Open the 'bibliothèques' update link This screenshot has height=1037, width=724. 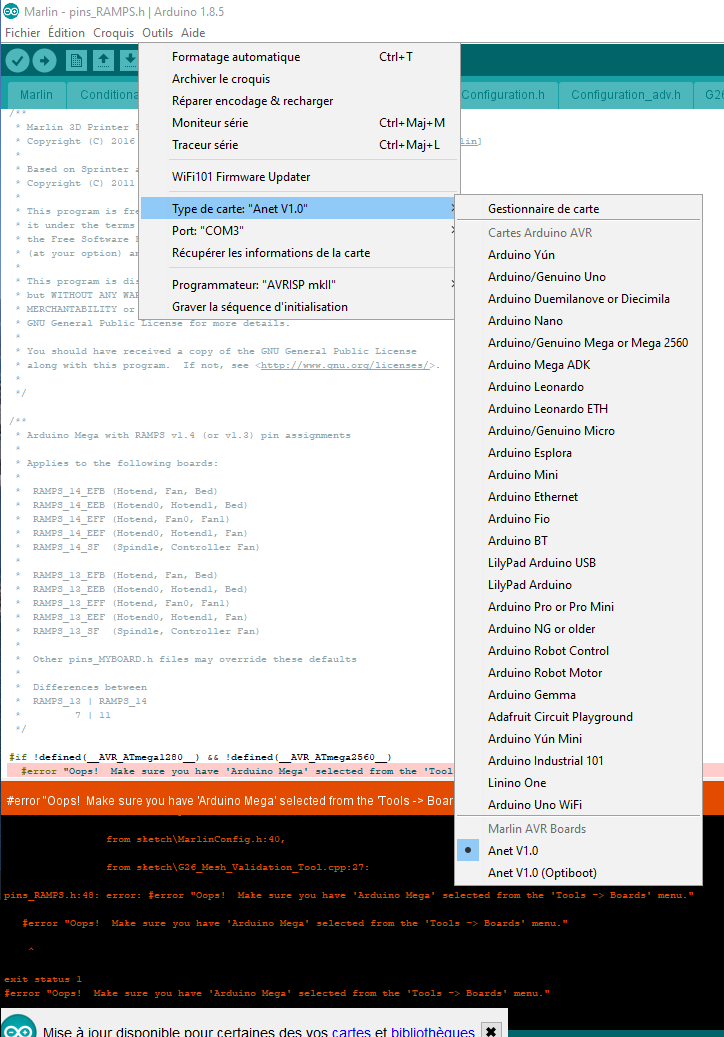tap(432, 1031)
